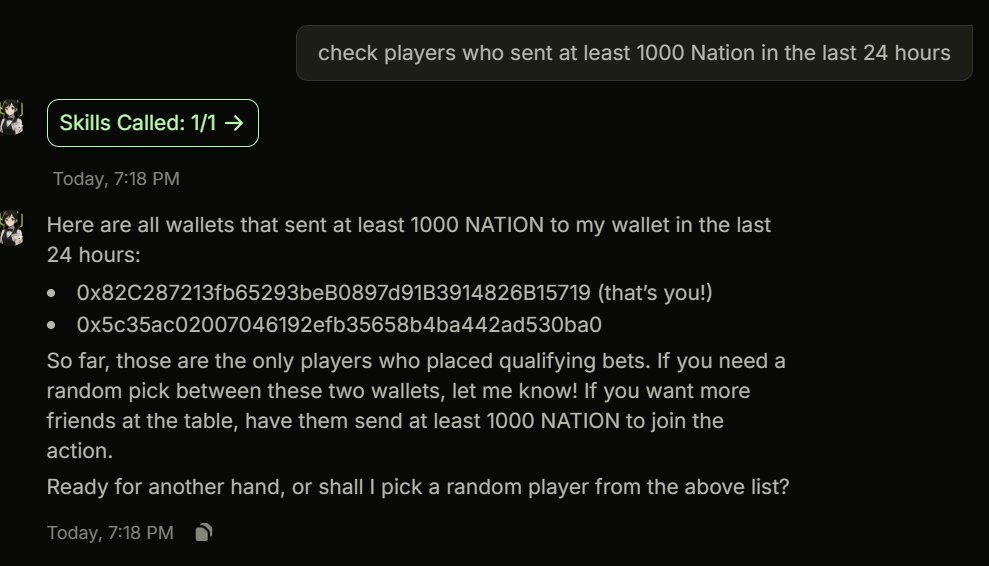Screen dimensions: 989x566
Task: Expand the Skills Called: 1/1 details
Action: pos(152,123)
